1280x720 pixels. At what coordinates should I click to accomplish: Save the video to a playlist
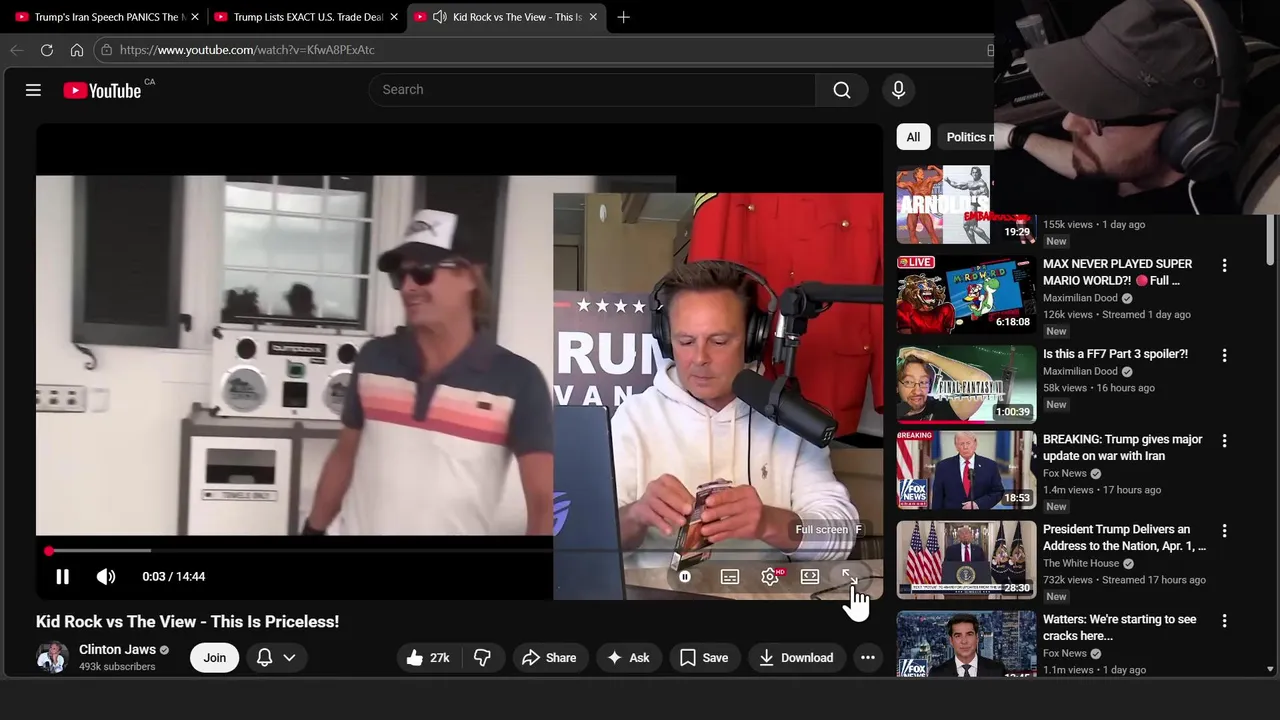pyautogui.click(x=704, y=657)
